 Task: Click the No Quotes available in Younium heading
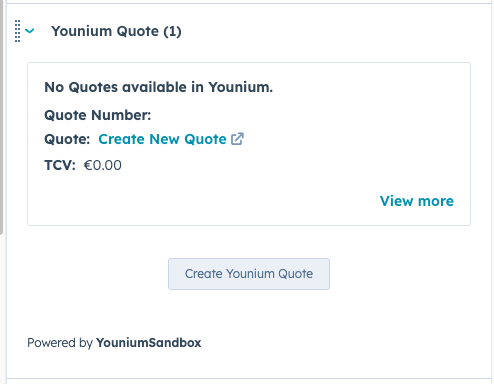tap(159, 87)
